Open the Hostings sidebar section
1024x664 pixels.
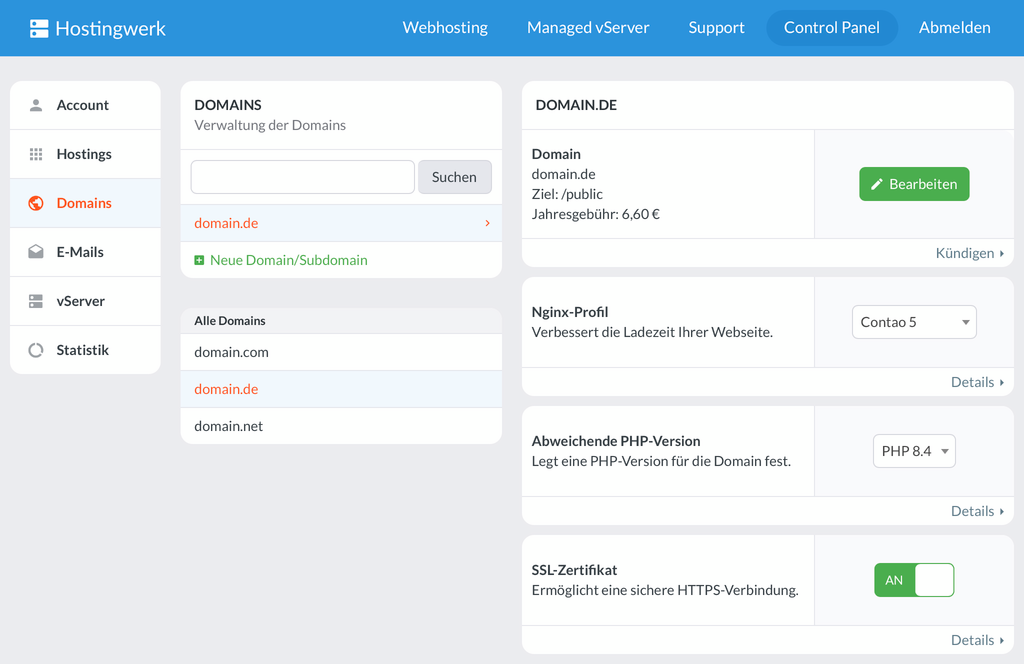pyautogui.click(x=86, y=154)
